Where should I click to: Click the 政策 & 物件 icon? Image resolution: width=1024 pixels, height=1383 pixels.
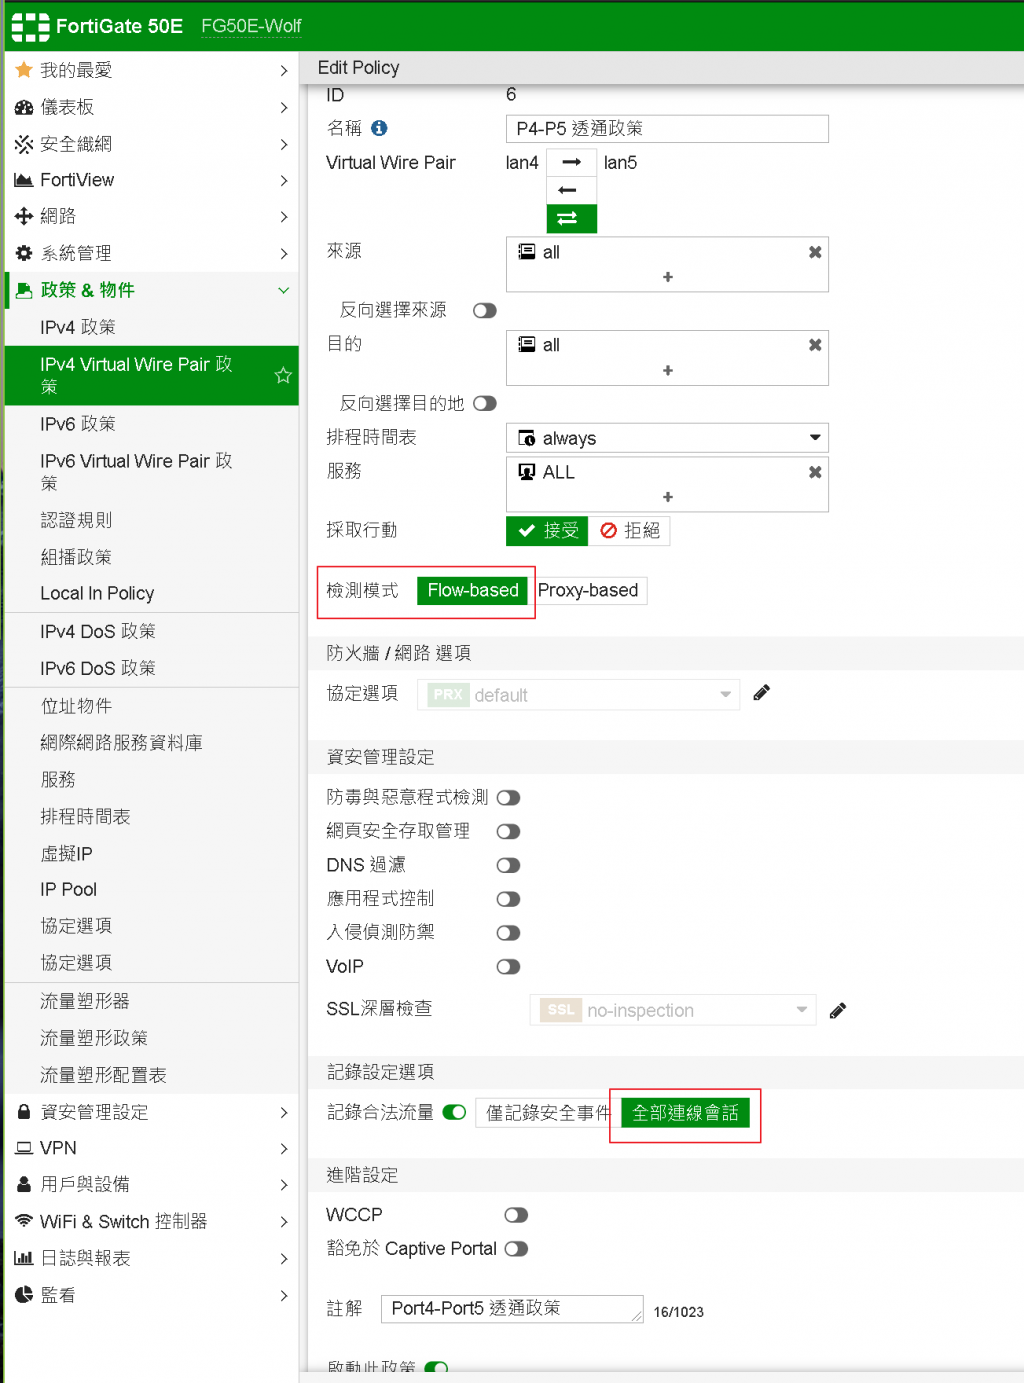point(24,290)
